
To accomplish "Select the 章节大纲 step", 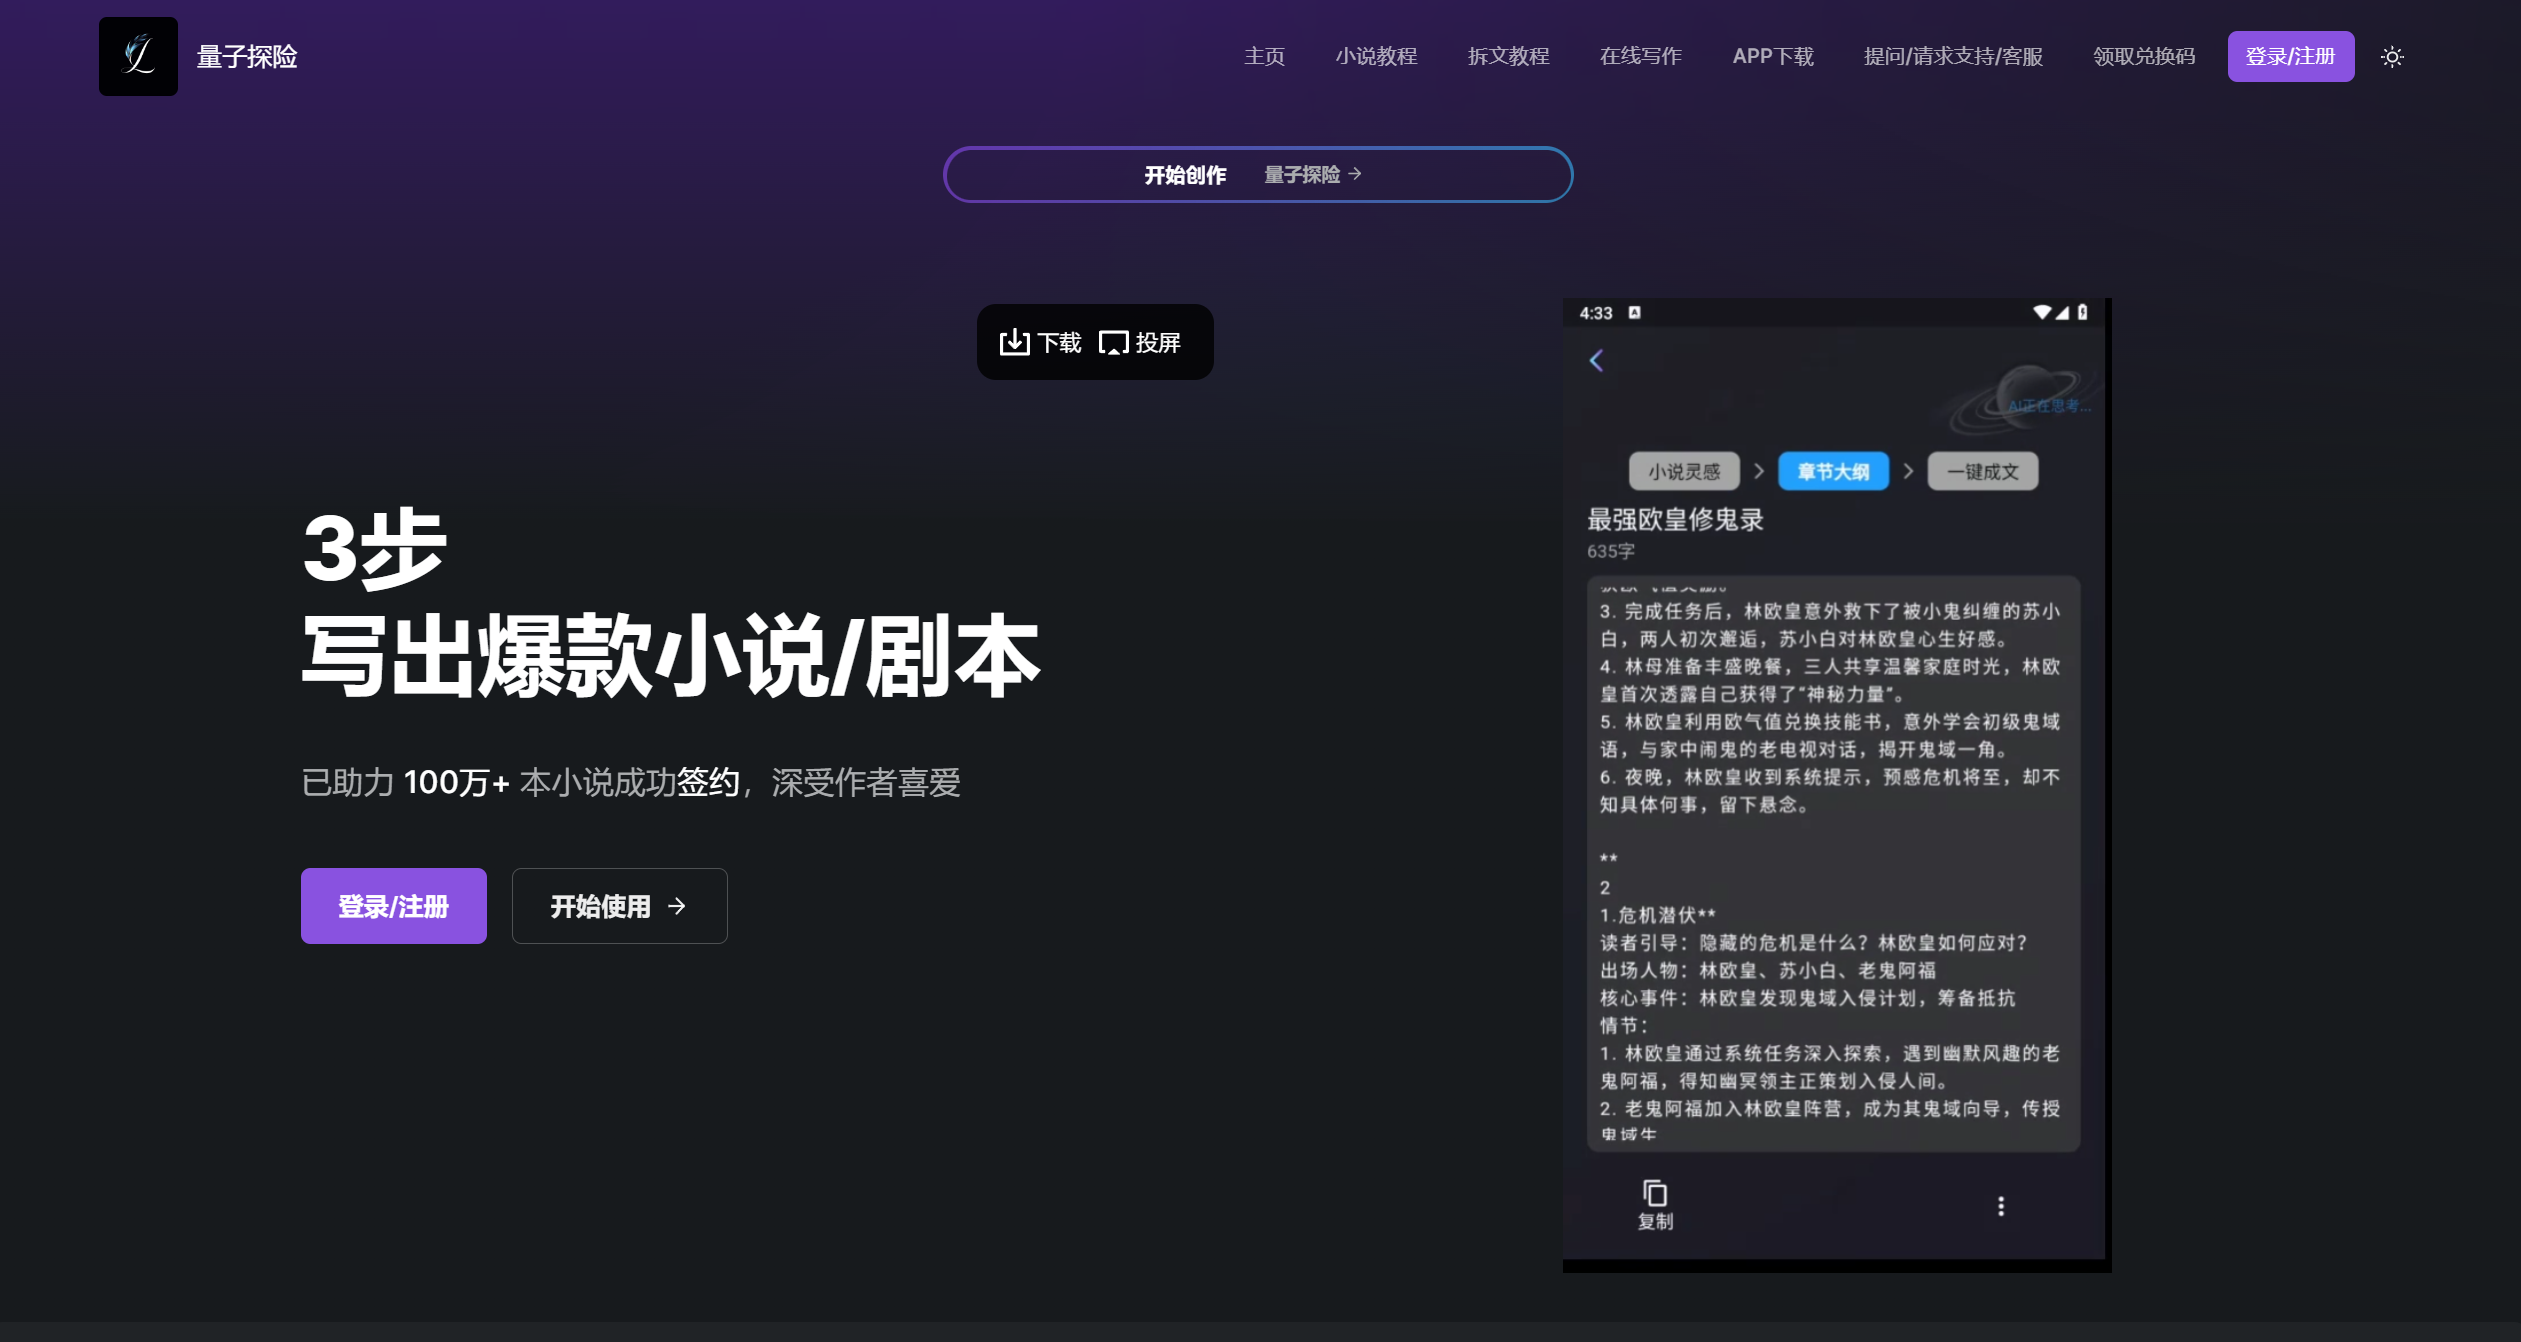I will pyautogui.click(x=1833, y=470).
